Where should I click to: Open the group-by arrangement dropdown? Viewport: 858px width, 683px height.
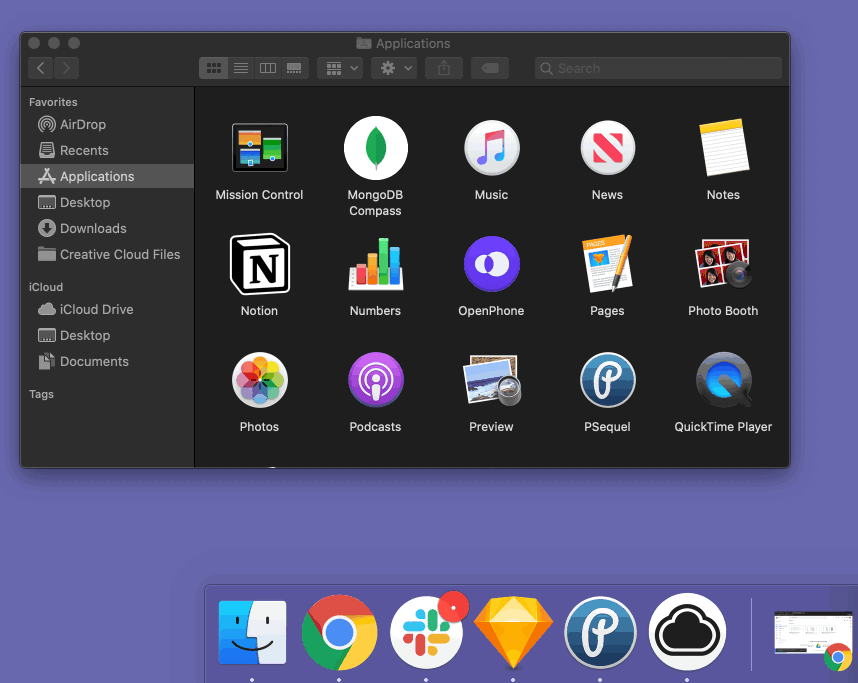[x=340, y=68]
